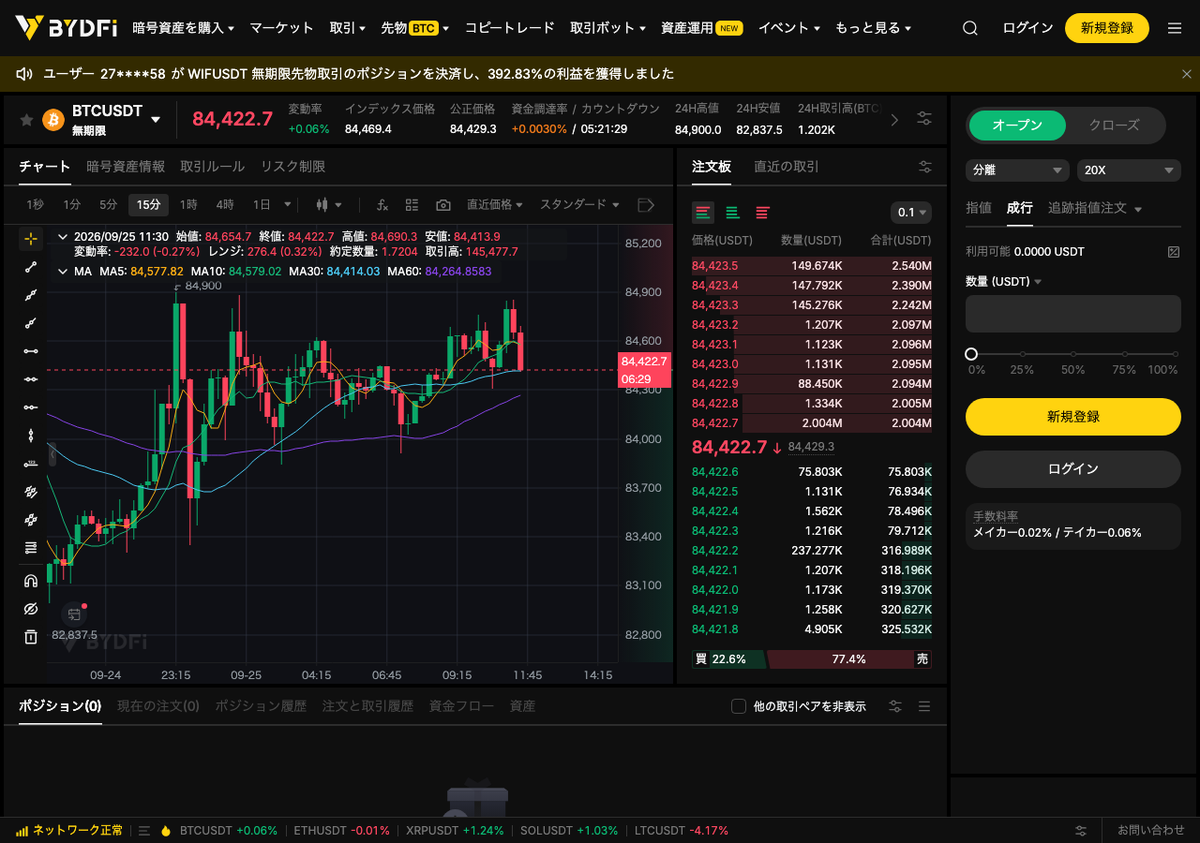This screenshot has height=843, width=1200.
Task: Open the chart layout grid icon
Action: coord(412,205)
